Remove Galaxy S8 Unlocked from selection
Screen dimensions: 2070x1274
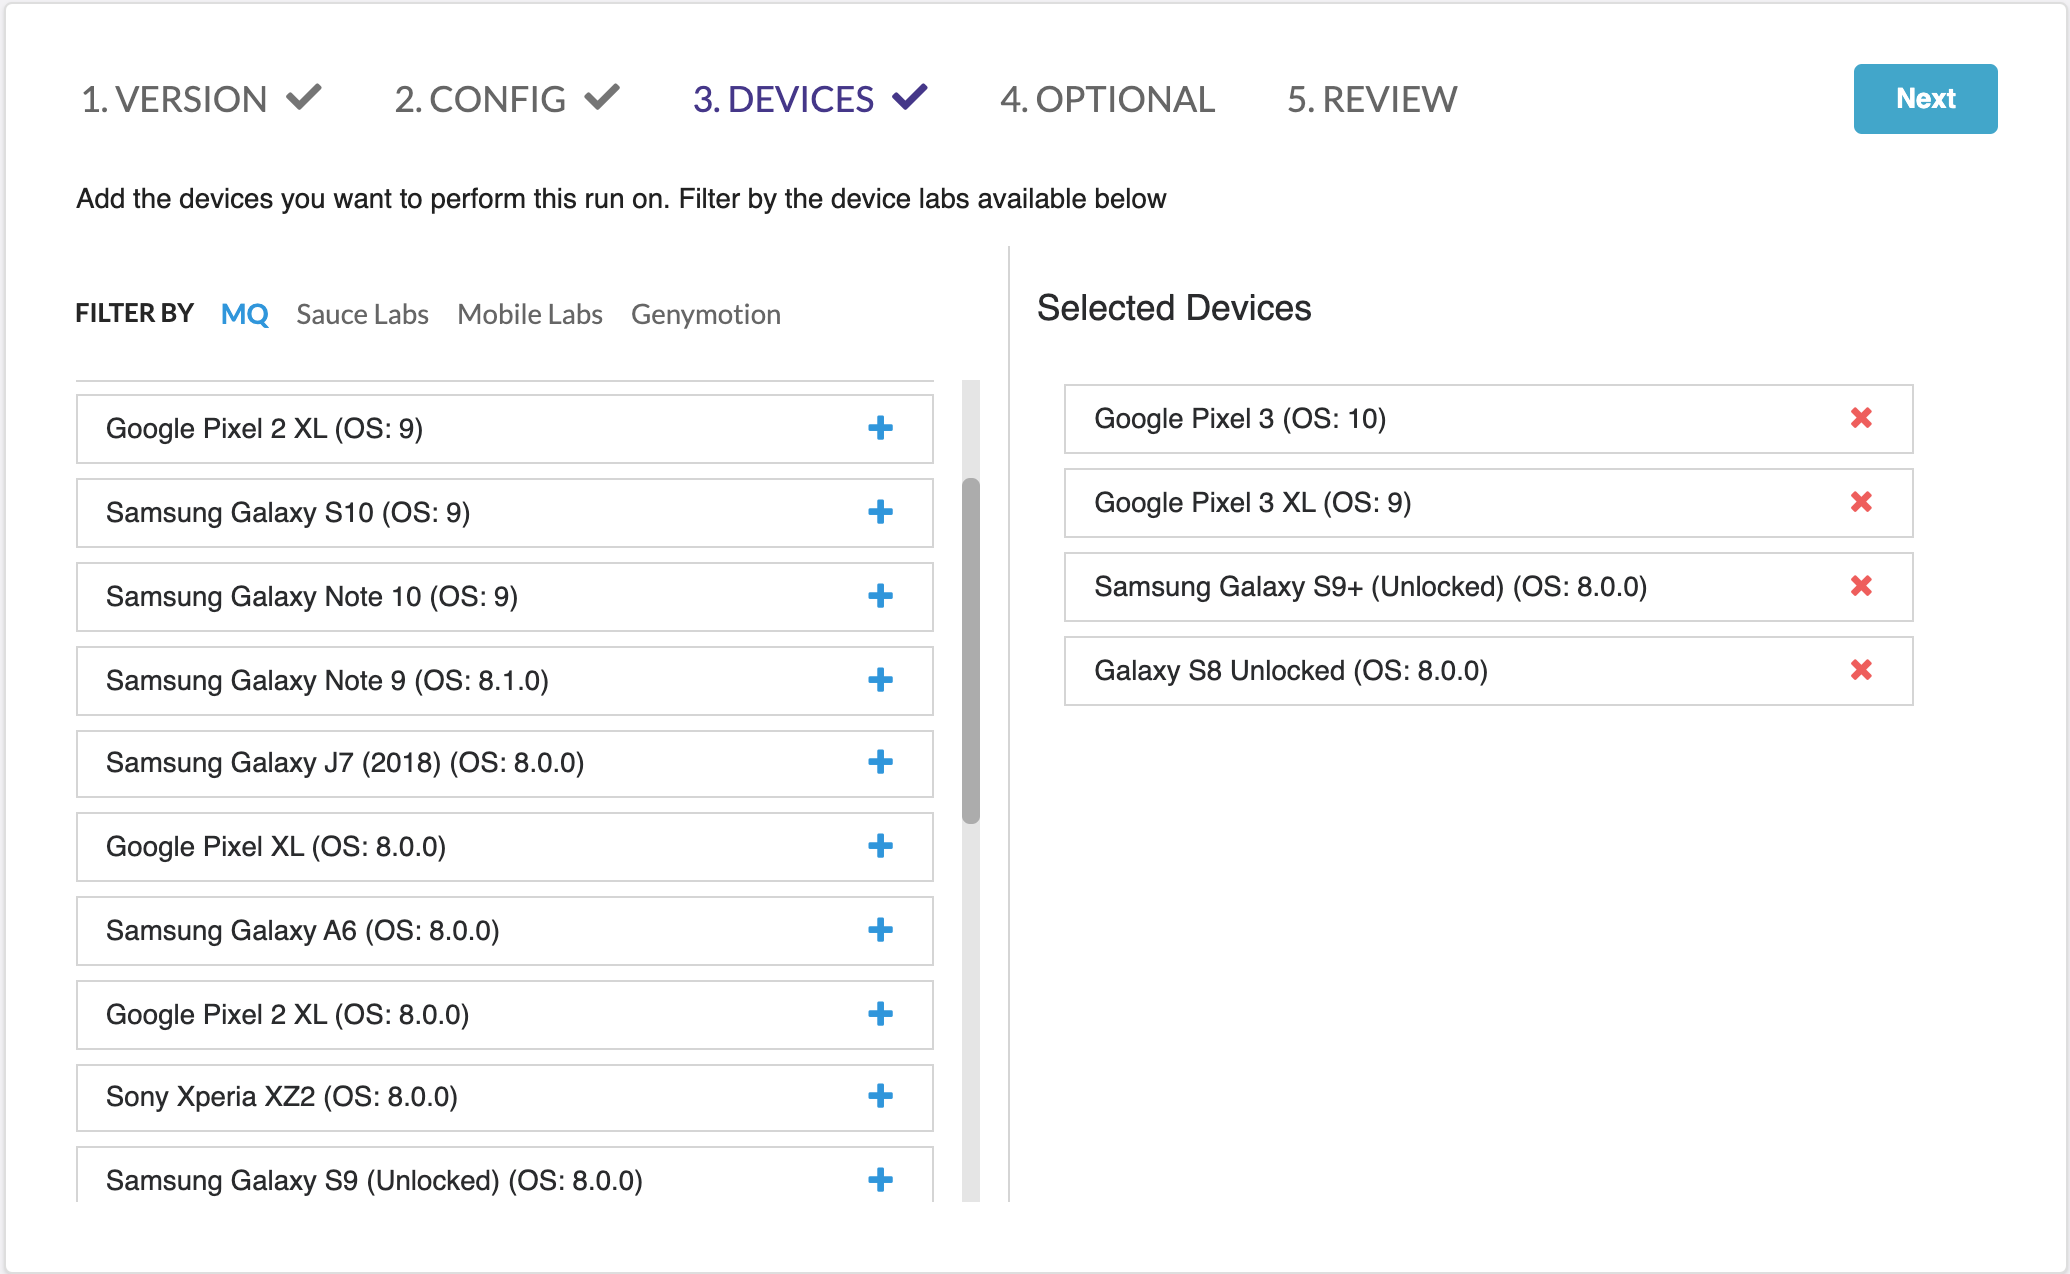click(x=1861, y=670)
